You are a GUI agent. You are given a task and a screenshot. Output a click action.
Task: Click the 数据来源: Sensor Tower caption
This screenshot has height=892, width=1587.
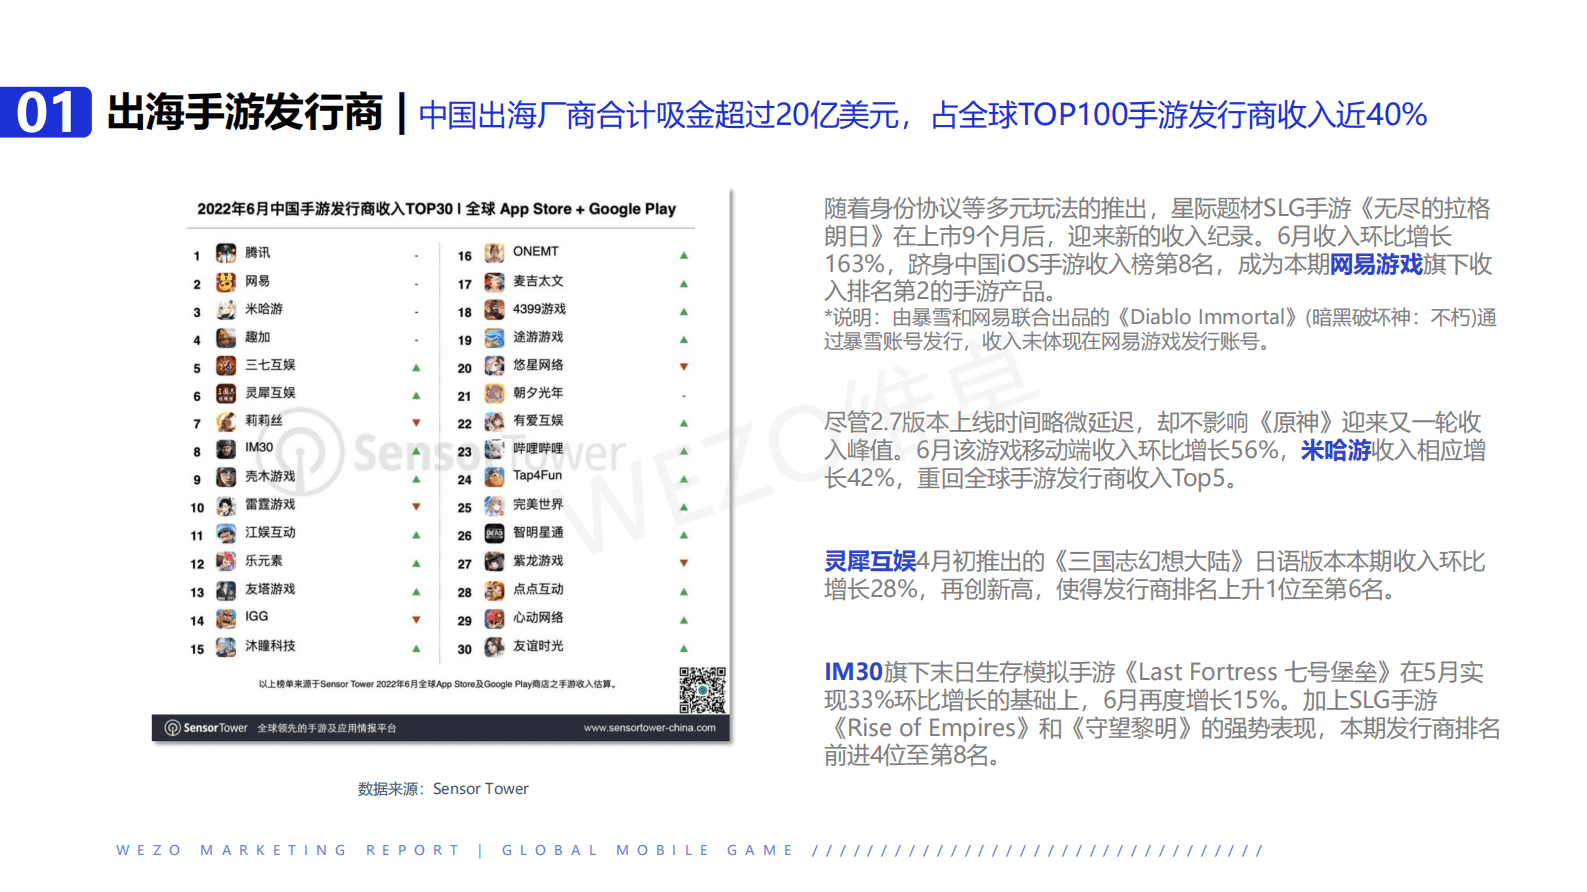coord(443,789)
